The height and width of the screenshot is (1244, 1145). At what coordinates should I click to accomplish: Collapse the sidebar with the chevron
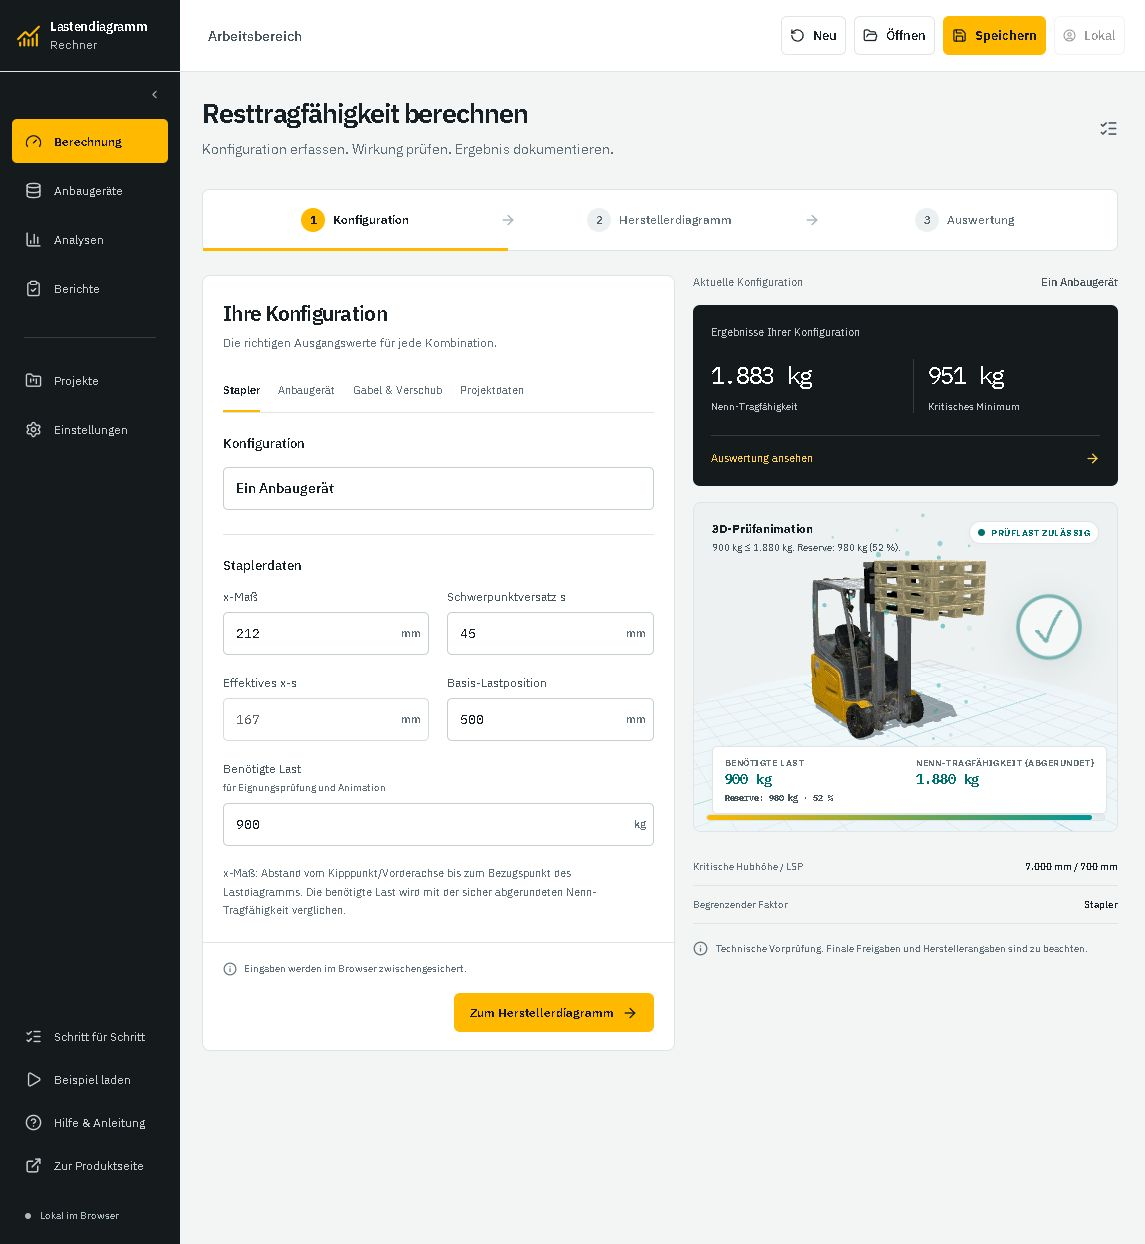155,95
